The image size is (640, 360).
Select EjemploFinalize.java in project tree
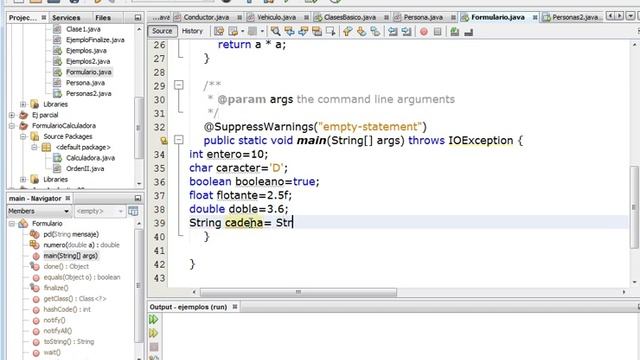[95, 40]
